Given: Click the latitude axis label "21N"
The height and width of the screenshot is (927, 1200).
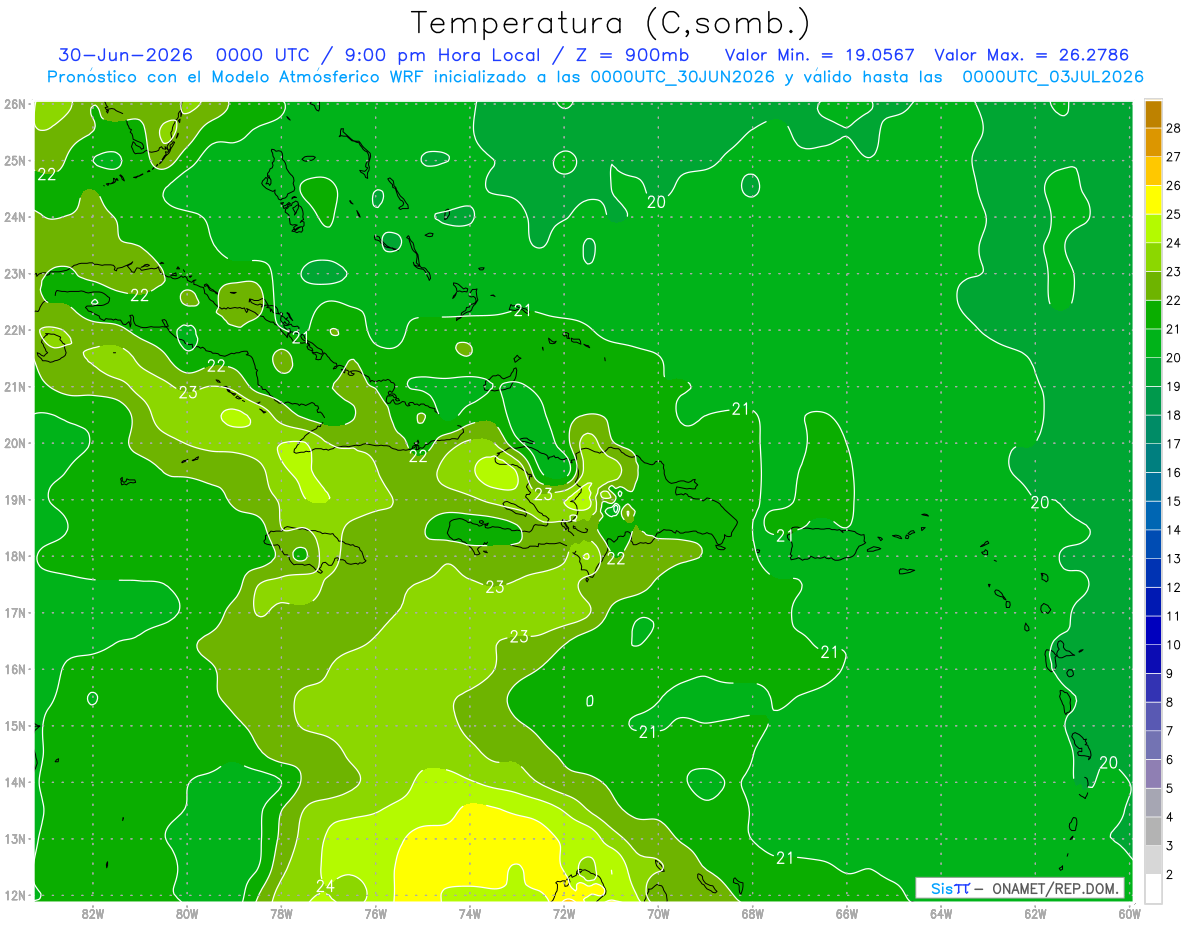Looking at the screenshot, I should (15, 386).
